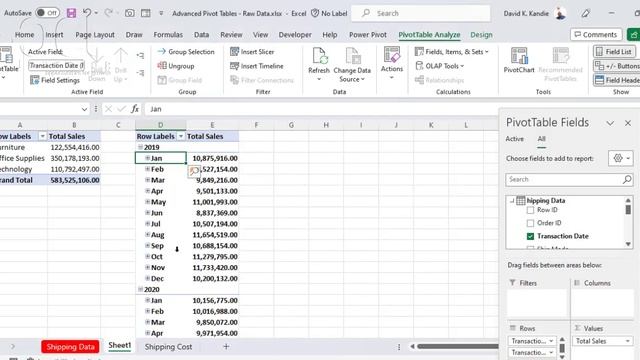
Task: Insert a PivotChart
Action: pos(519,60)
